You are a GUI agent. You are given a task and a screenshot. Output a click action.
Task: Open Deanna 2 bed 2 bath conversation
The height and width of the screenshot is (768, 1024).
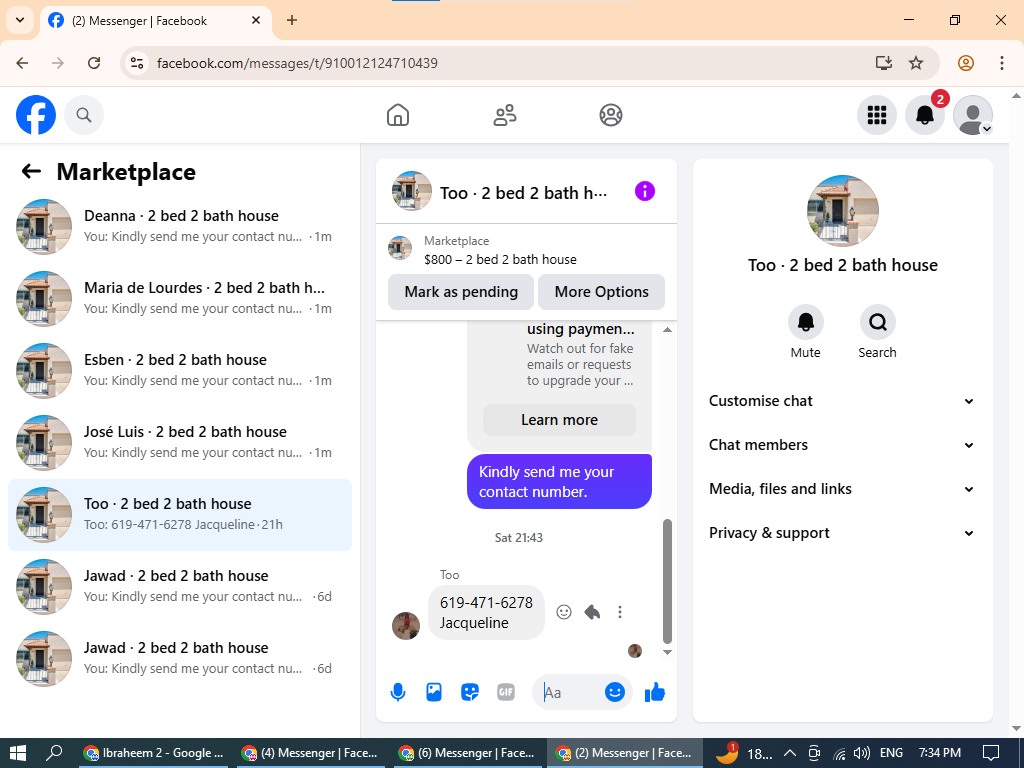(180, 227)
